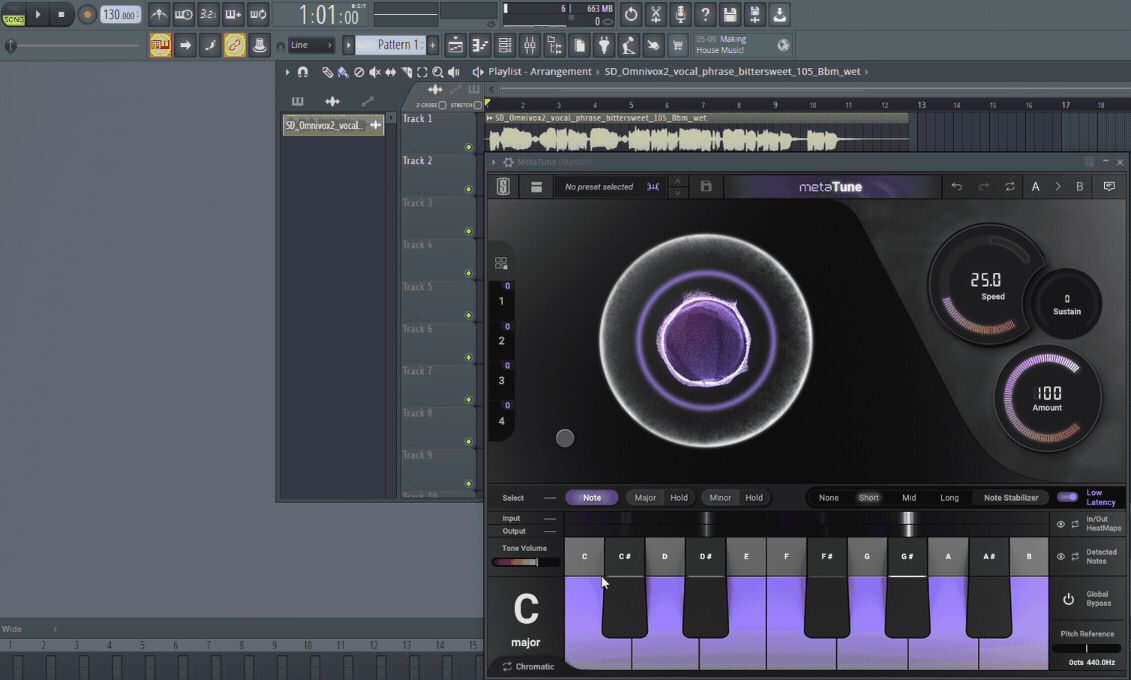This screenshot has width=1131, height=680.
Task: Click the Minor scale button
Action: pyautogui.click(x=719, y=498)
